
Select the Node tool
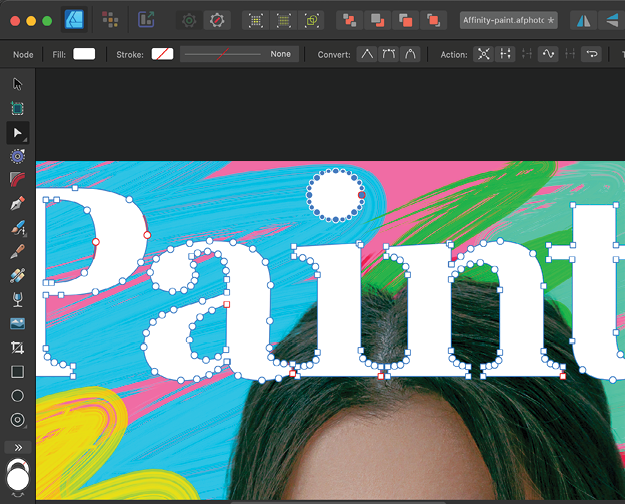(17, 132)
